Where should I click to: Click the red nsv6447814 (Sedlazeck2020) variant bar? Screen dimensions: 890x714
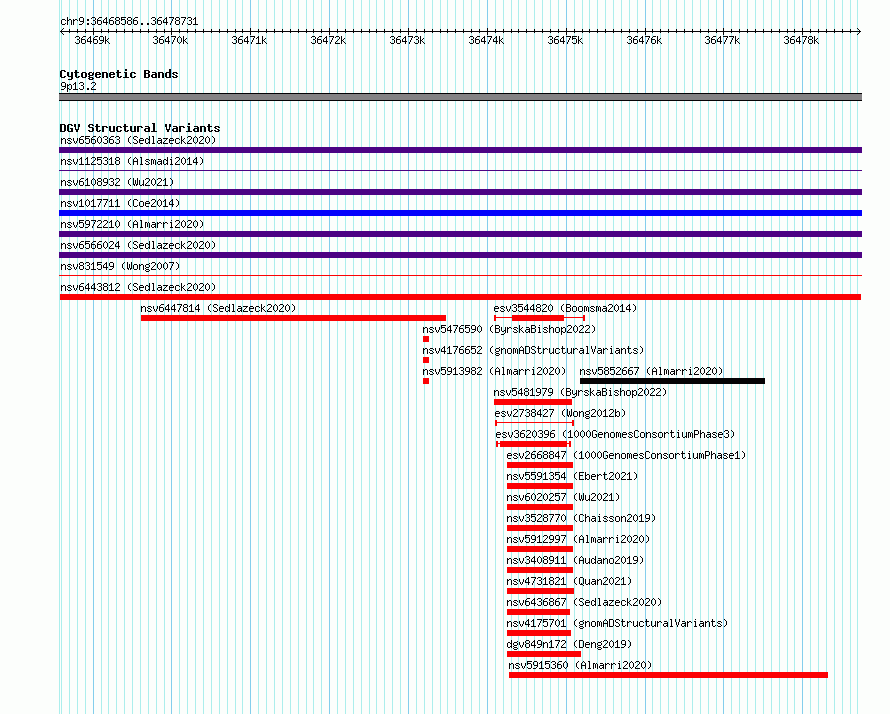[293, 318]
